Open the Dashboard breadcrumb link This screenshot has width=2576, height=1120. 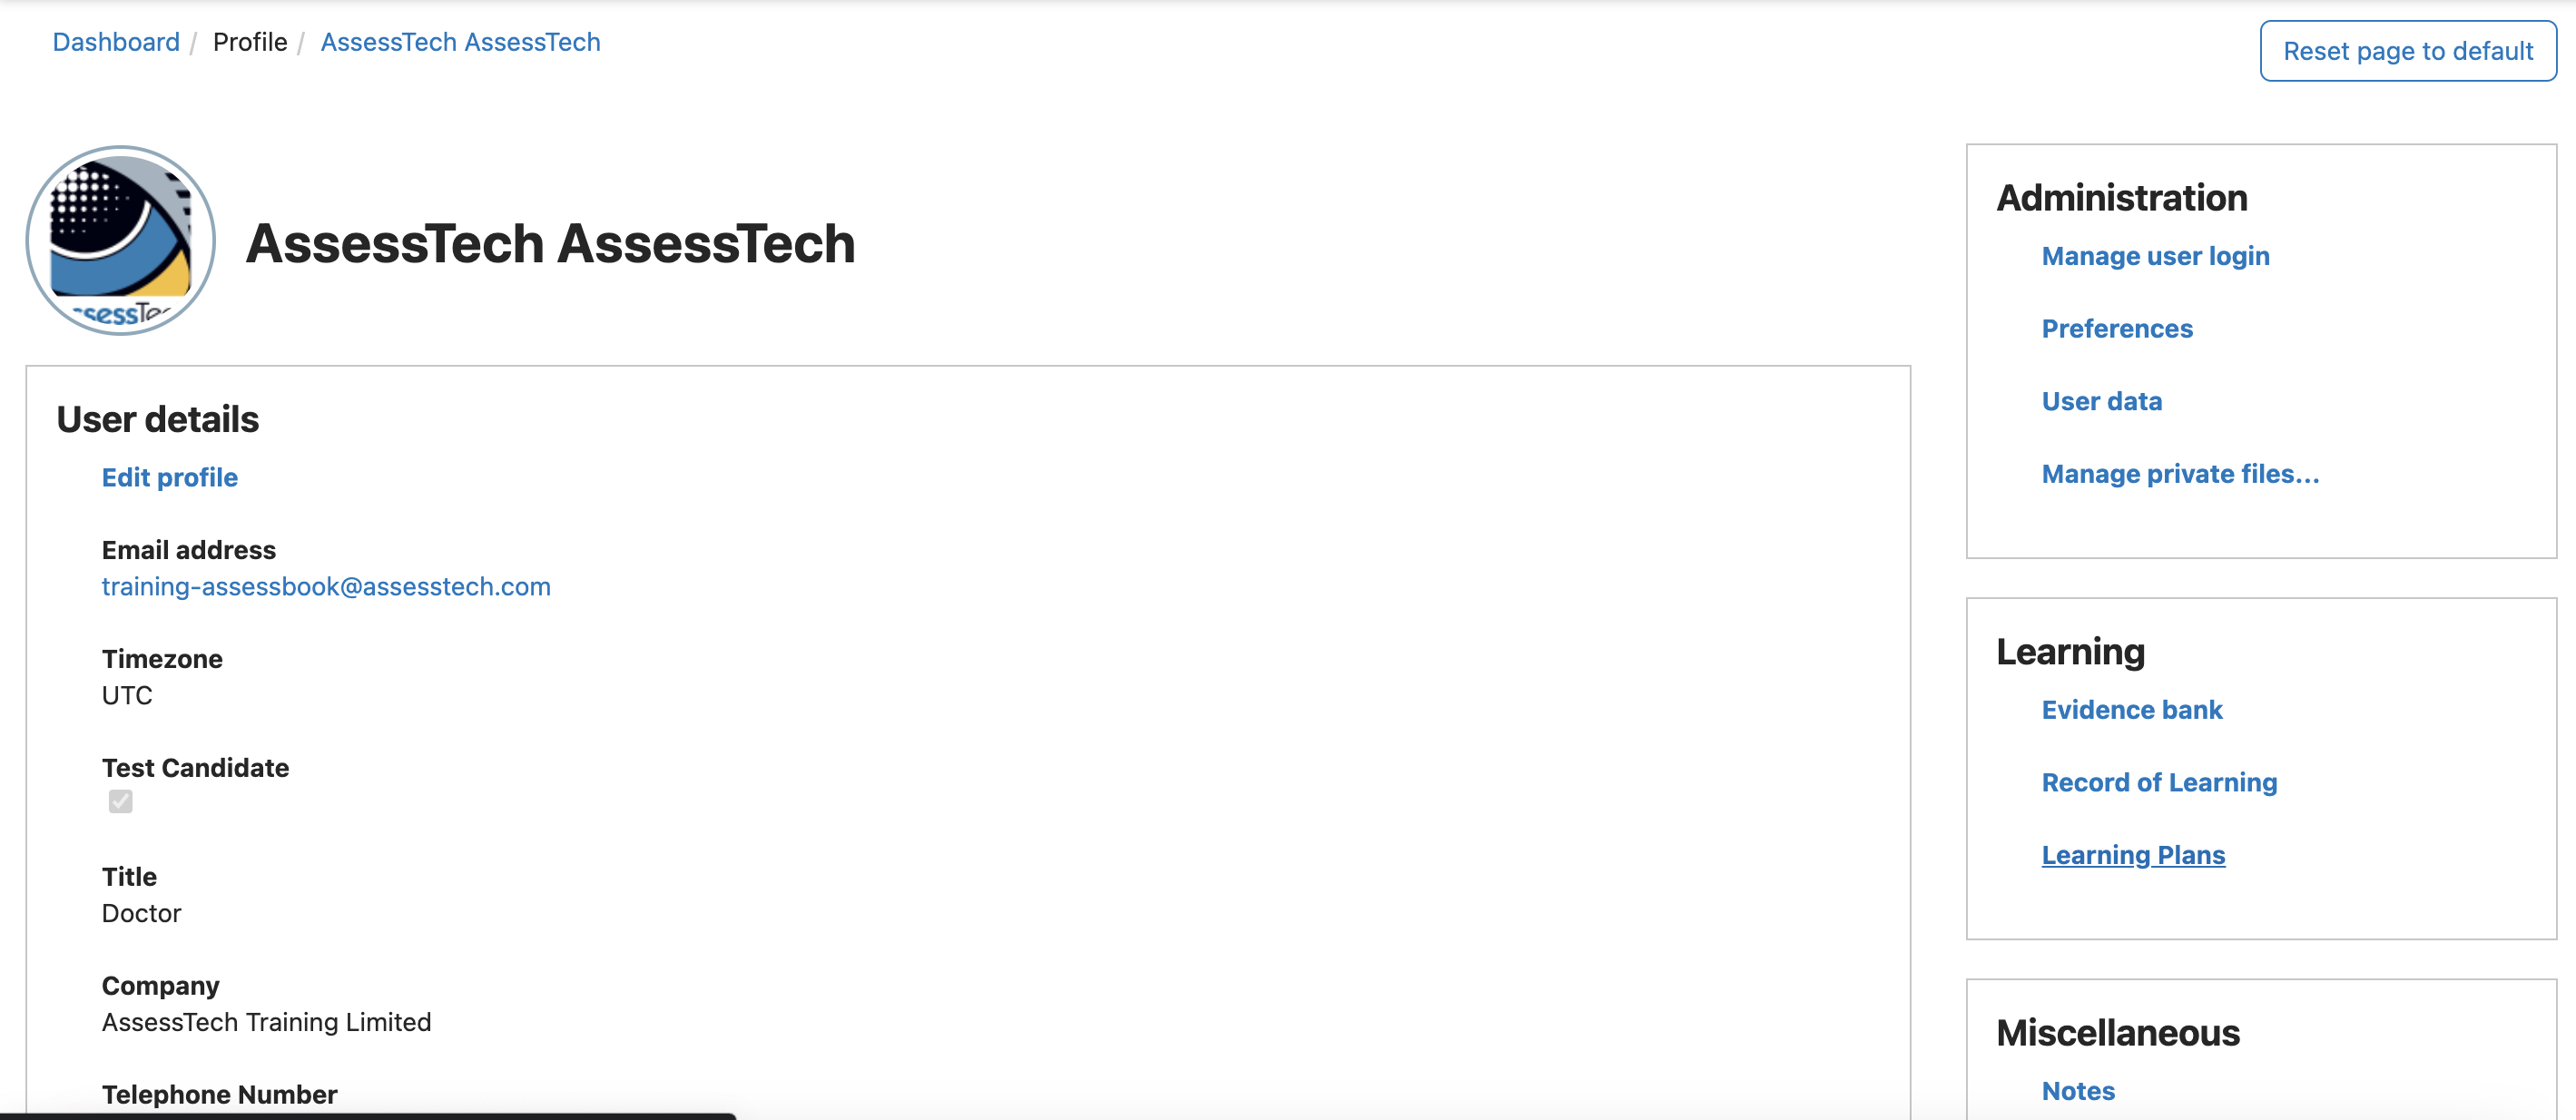coord(116,42)
